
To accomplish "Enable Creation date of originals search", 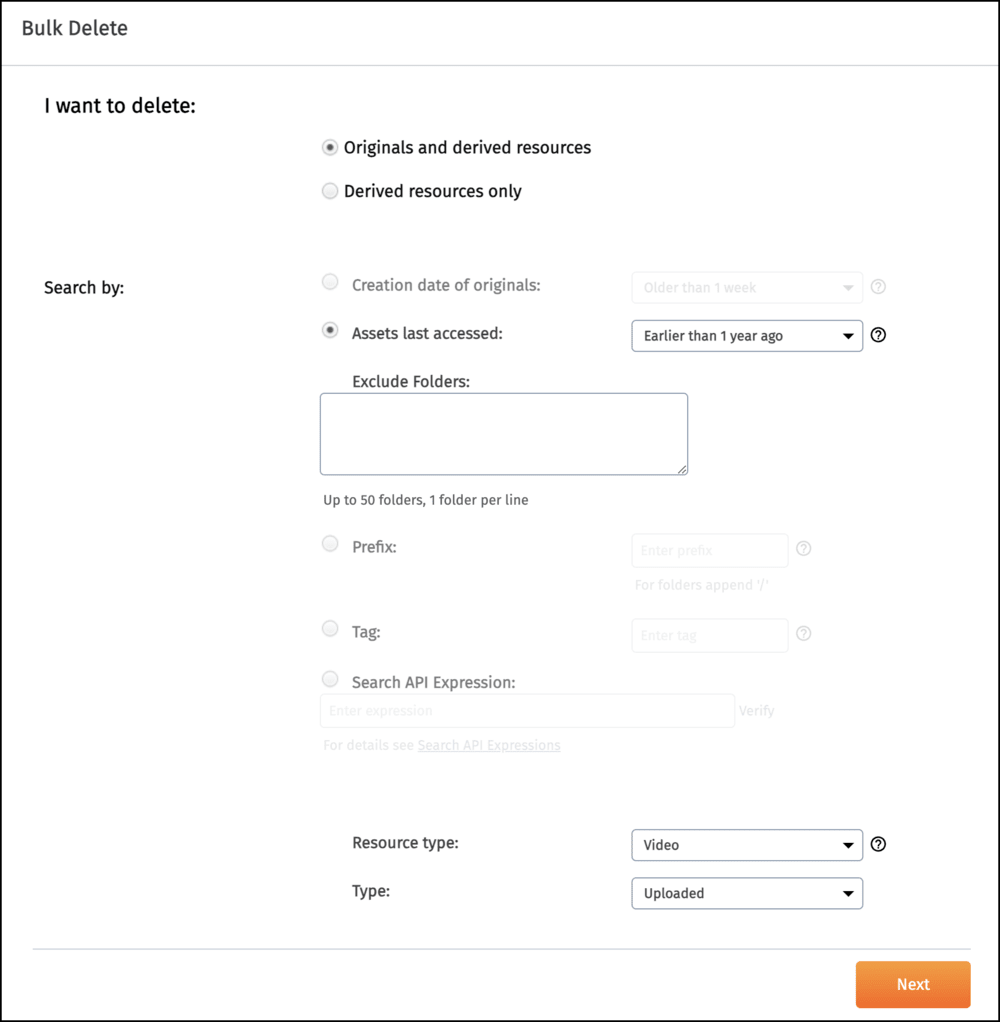I will pyautogui.click(x=330, y=282).
